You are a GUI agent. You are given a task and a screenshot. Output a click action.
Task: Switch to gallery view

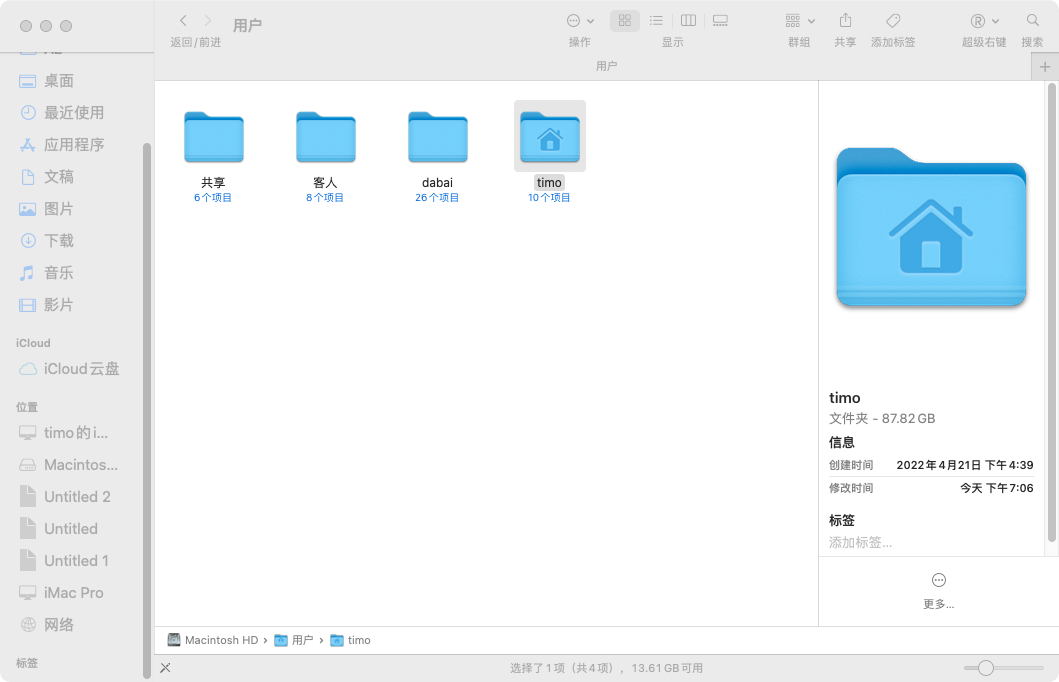point(720,21)
